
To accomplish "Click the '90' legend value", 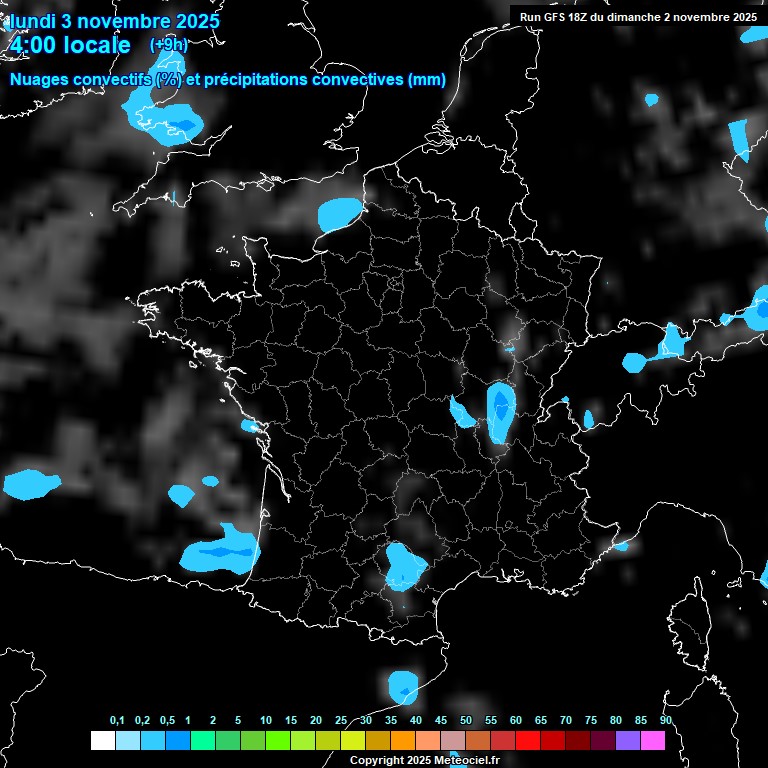I will point(665,720).
